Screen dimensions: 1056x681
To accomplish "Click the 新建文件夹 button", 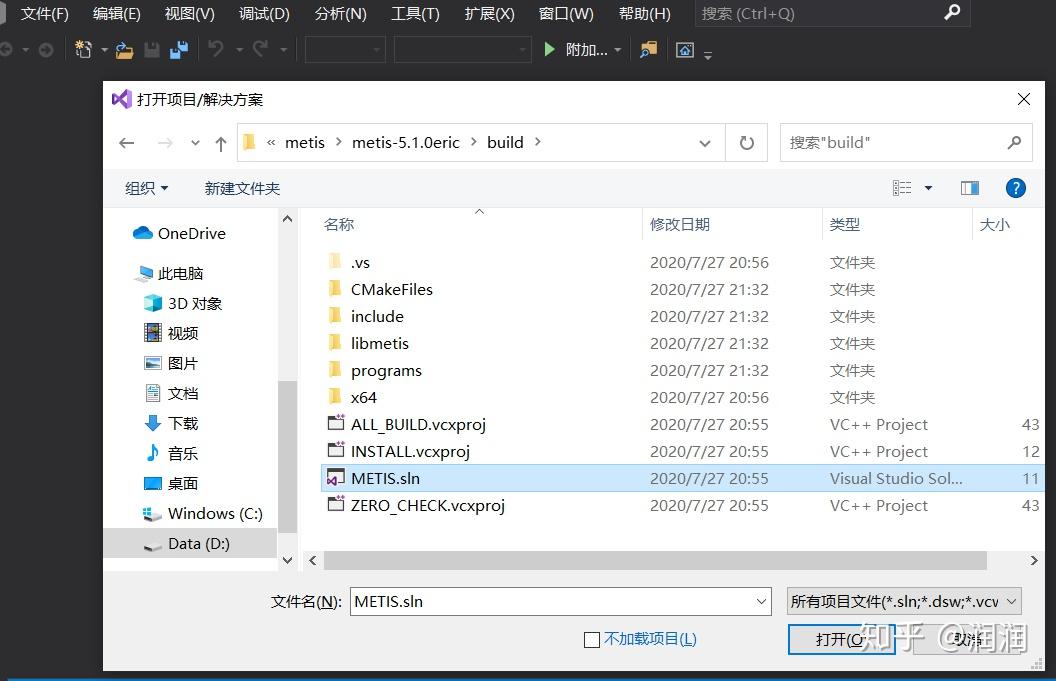I will [242, 188].
